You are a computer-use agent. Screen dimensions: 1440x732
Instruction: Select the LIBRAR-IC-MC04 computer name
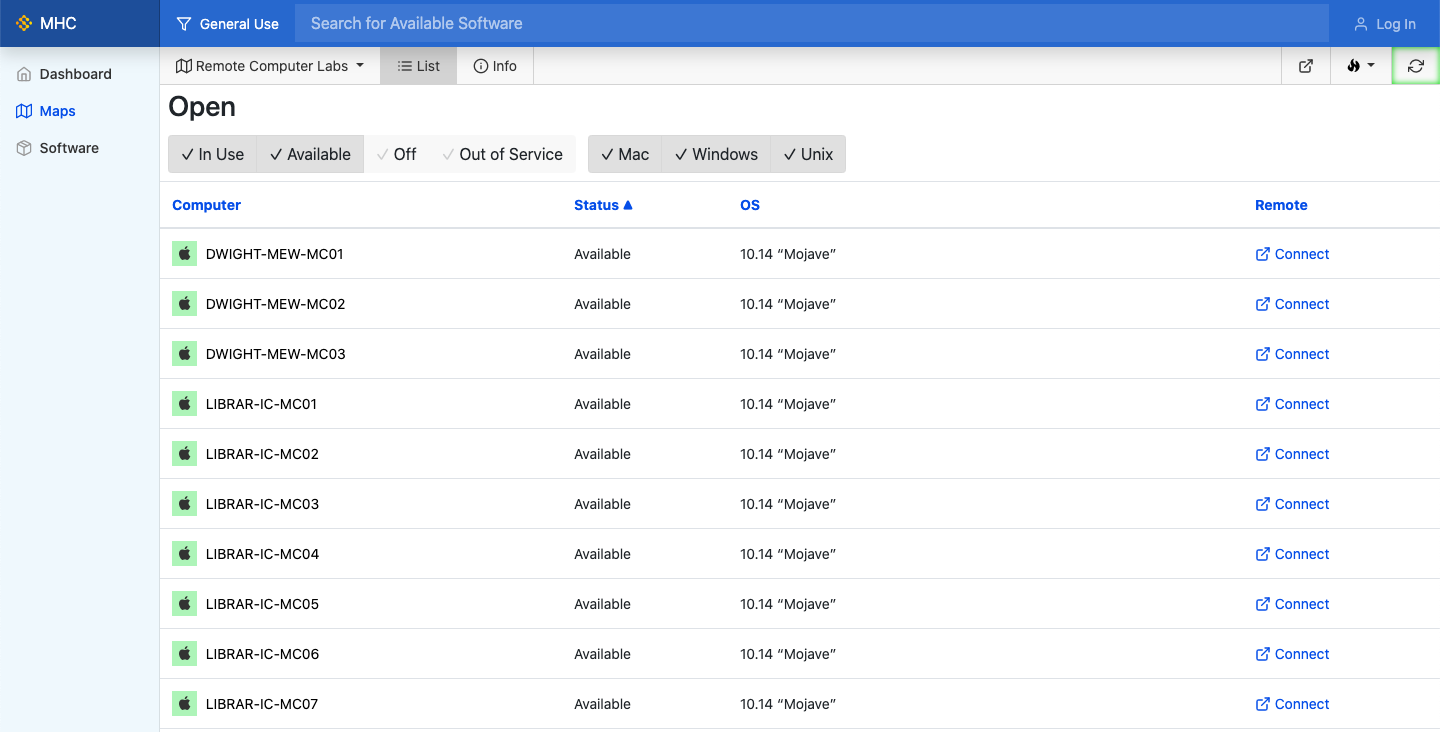262,554
